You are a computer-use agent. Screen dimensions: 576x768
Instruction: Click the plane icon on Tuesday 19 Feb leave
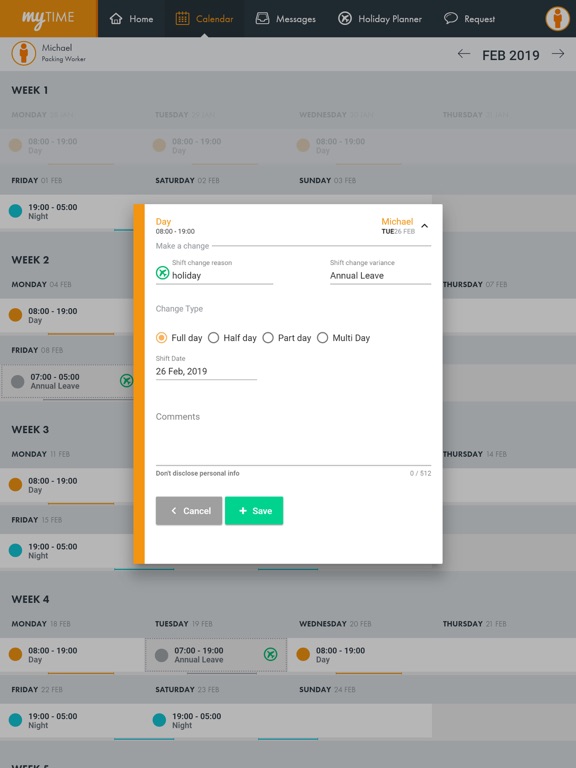pos(270,654)
